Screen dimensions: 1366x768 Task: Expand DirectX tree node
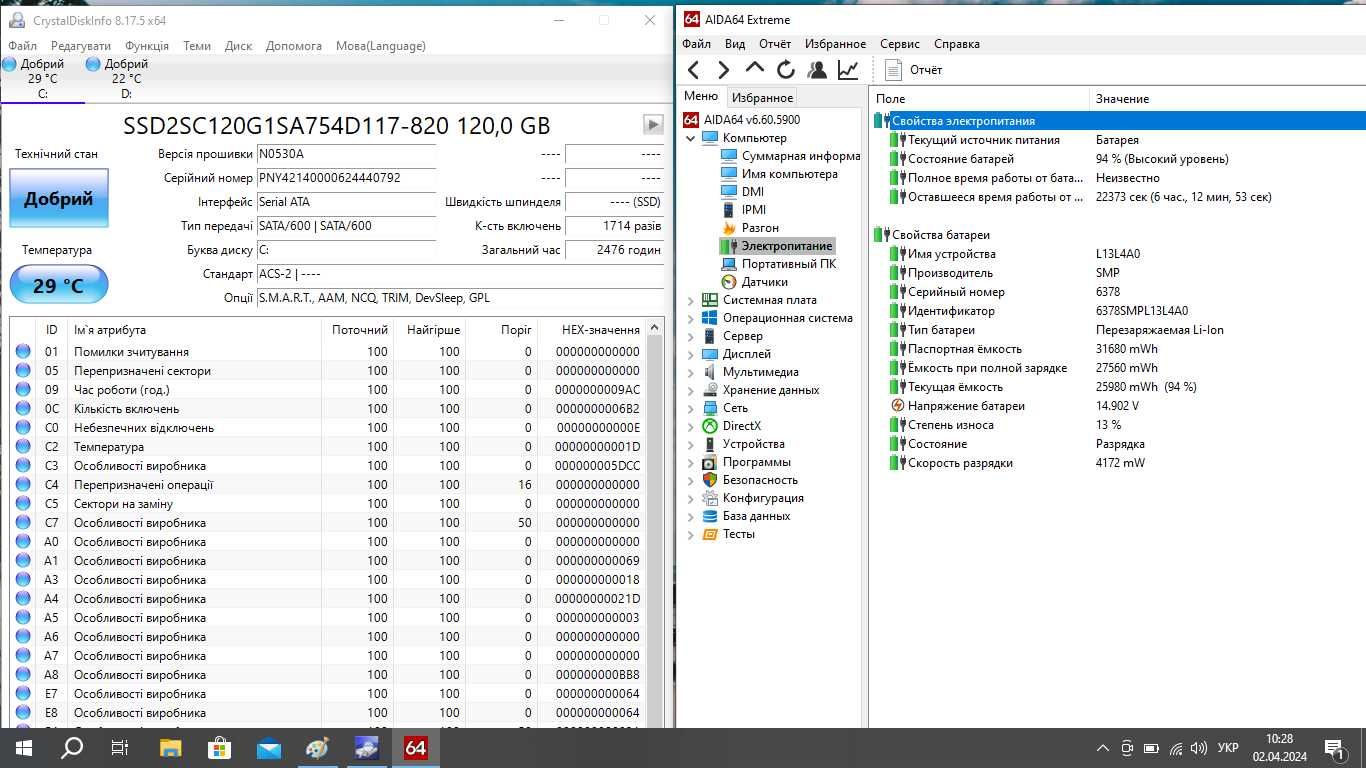(x=690, y=426)
